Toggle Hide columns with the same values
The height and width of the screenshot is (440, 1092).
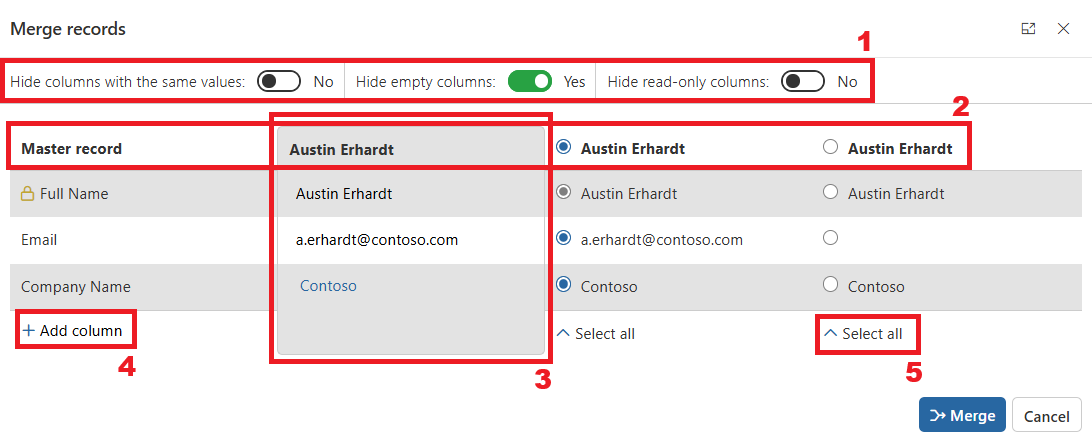(x=279, y=81)
